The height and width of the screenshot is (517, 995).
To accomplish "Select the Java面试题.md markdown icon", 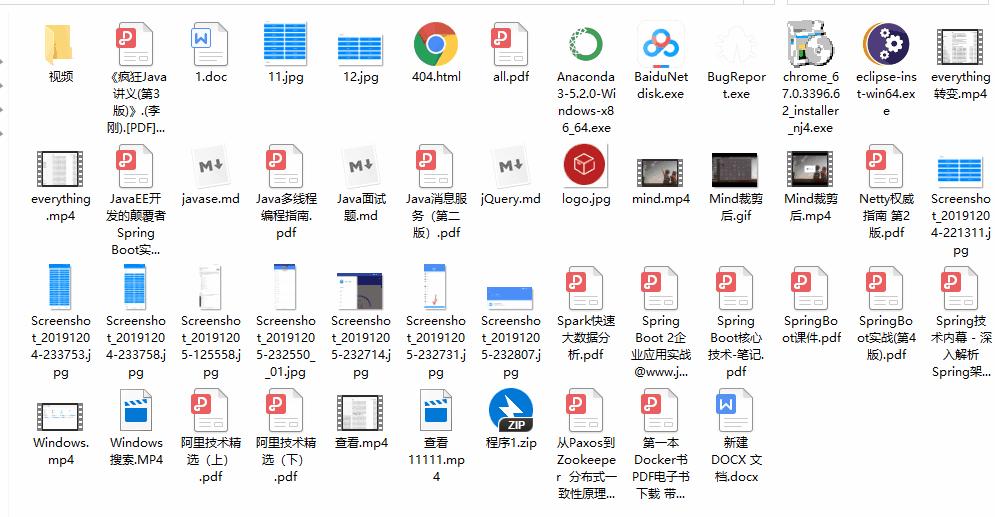I will pos(360,166).
